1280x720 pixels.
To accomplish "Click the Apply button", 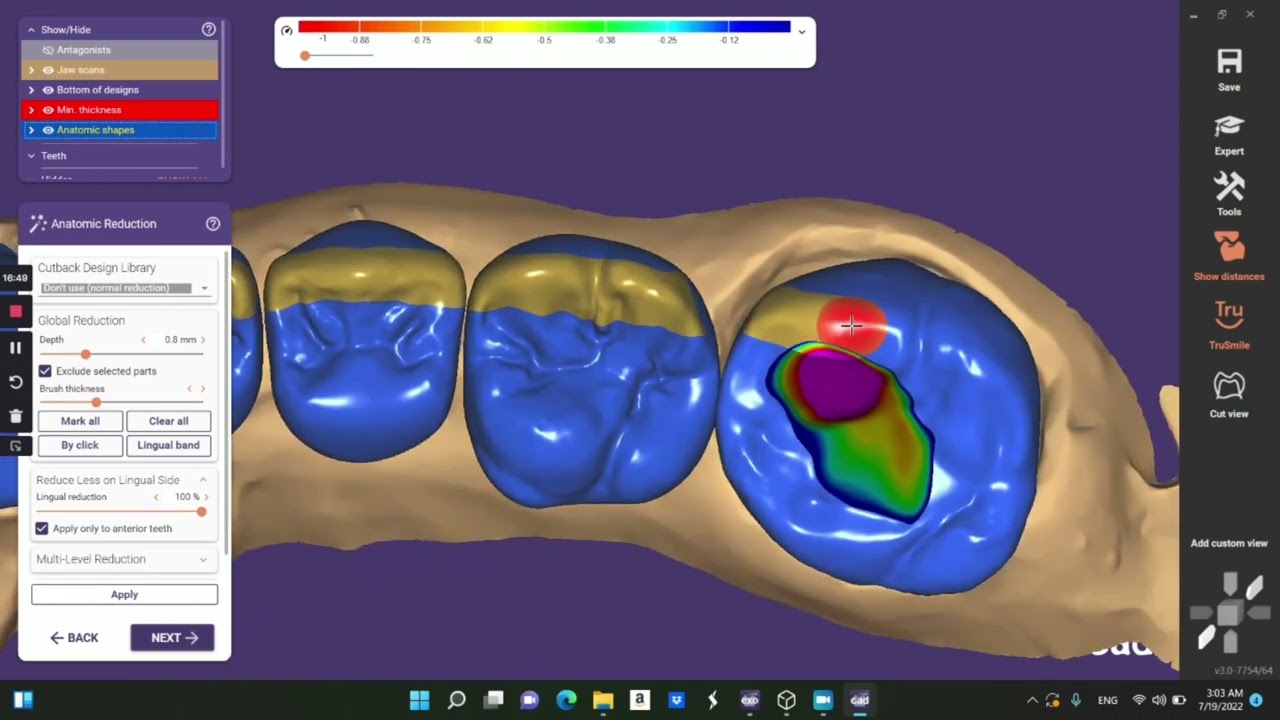I will [x=124, y=594].
